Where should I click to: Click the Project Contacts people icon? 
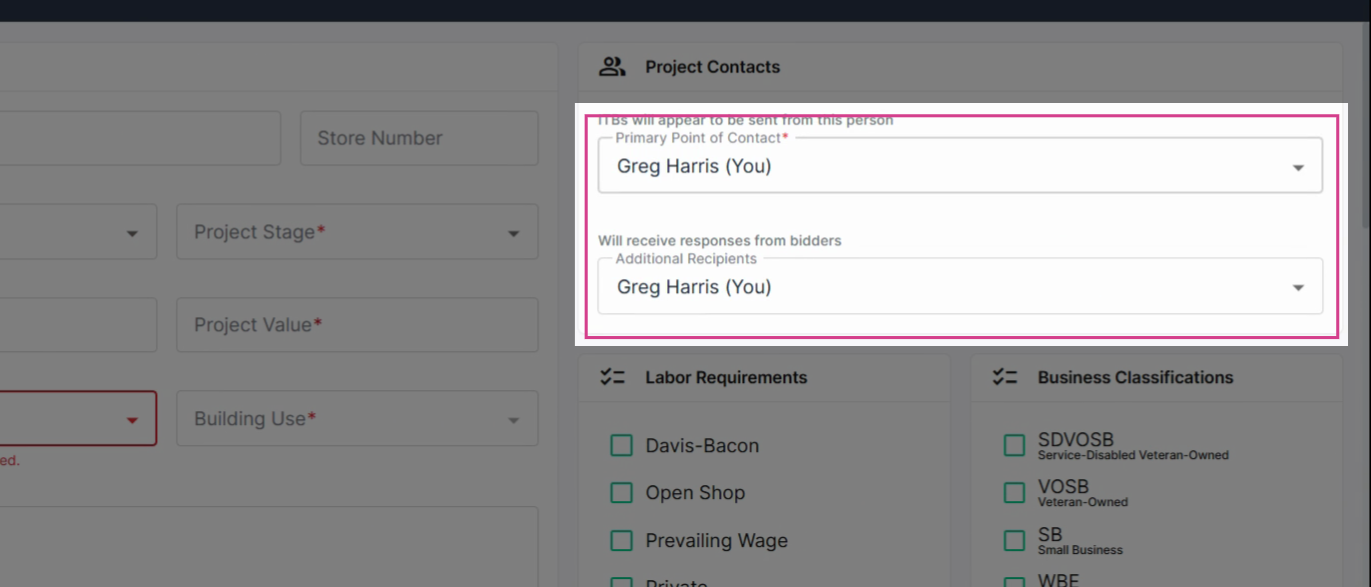612,67
